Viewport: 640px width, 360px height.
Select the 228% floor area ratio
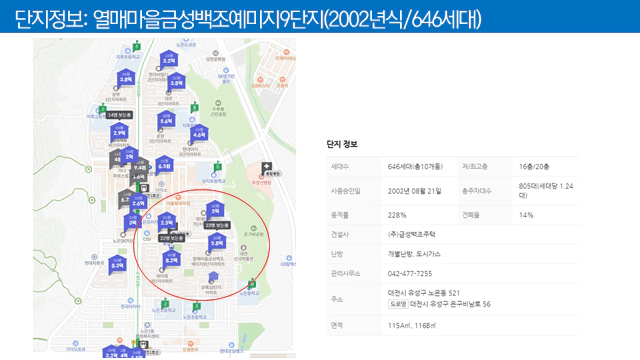tap(397, 215)
